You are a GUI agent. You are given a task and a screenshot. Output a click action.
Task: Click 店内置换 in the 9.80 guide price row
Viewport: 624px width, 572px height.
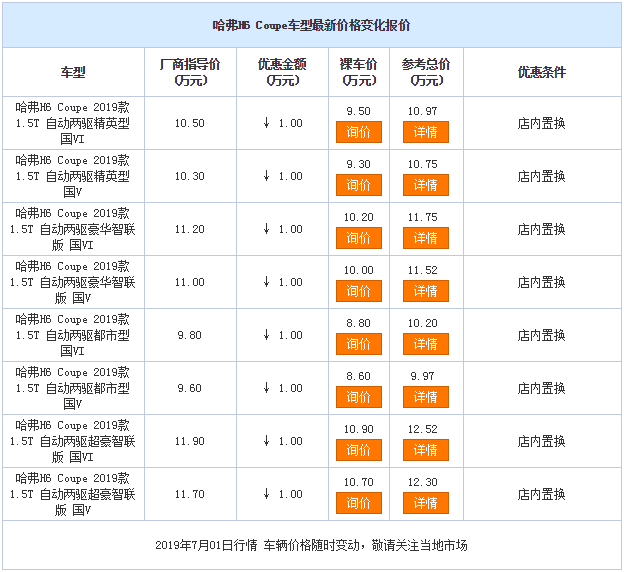(x=542, y=335)
